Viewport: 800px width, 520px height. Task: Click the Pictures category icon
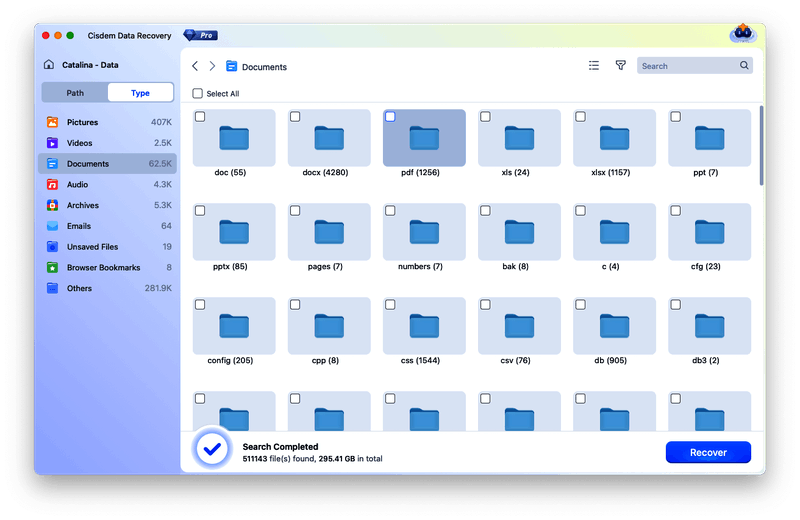point(52,122)
